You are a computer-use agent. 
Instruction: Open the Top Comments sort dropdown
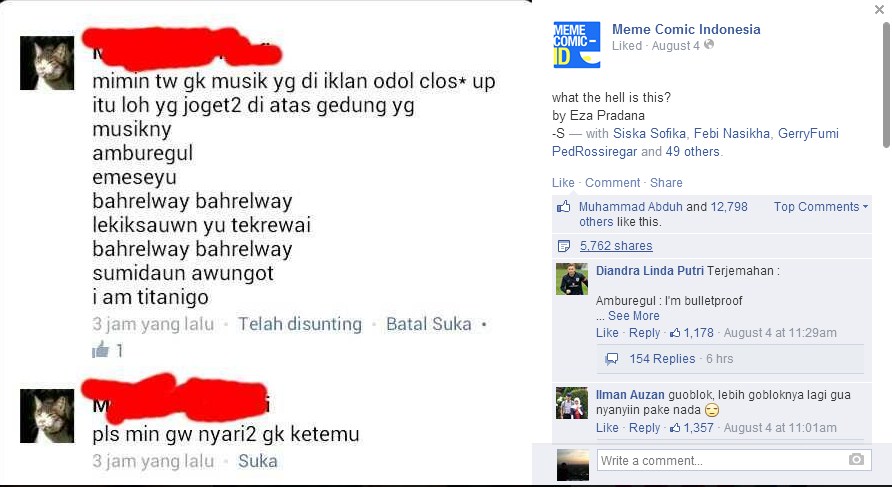coord(820,207)
